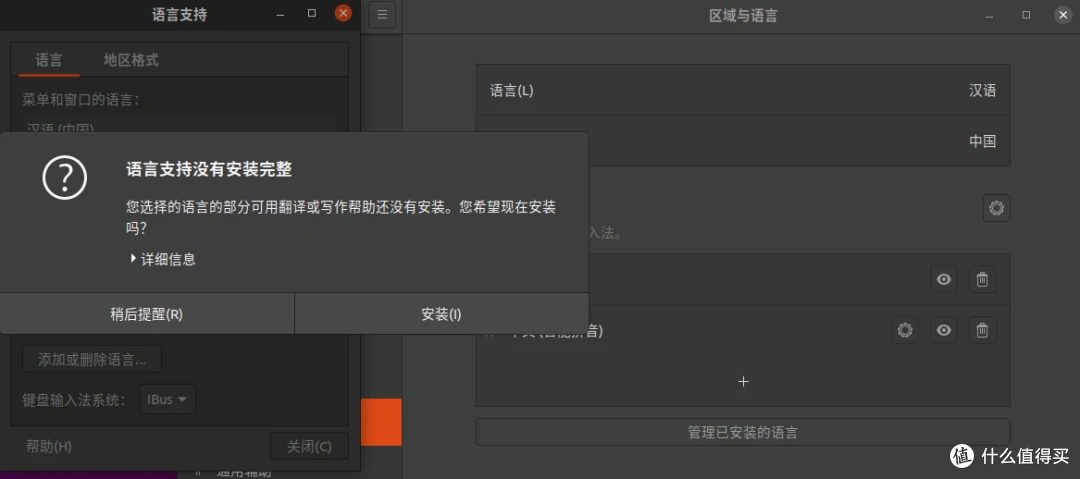Screen dimensions: 1080x479
Task: Click 安装(I) to install language support
Action: 442,314
